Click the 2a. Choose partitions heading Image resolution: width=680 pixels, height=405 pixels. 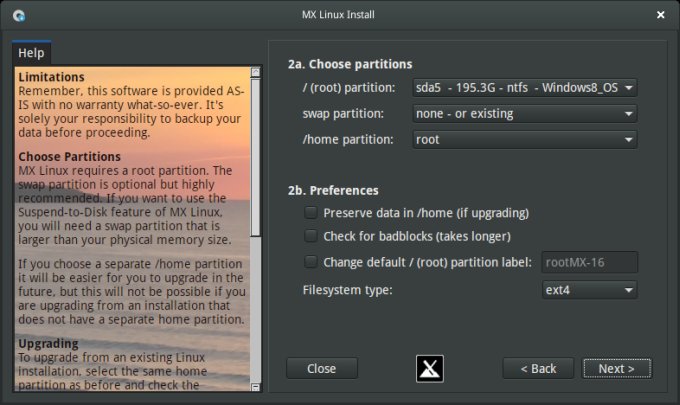pyautogui.click(x=350, y=64)
